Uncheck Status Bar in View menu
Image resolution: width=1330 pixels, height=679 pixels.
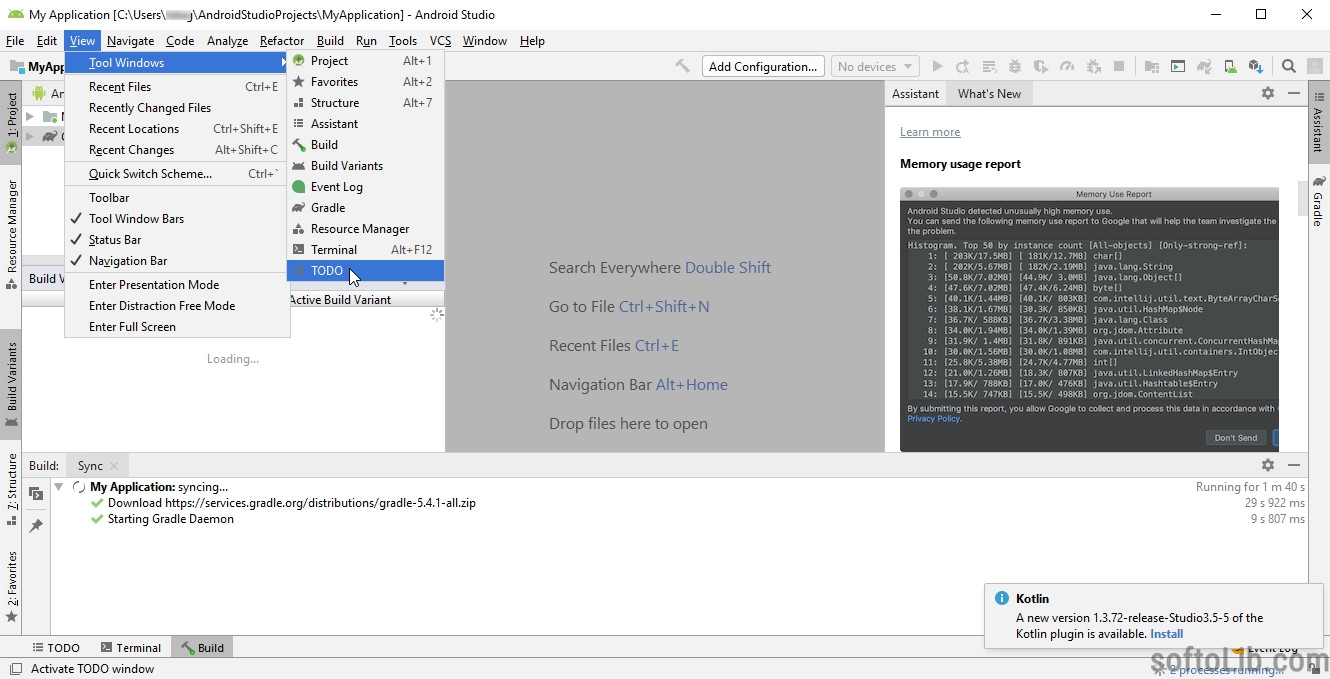(x=177, y=240)
